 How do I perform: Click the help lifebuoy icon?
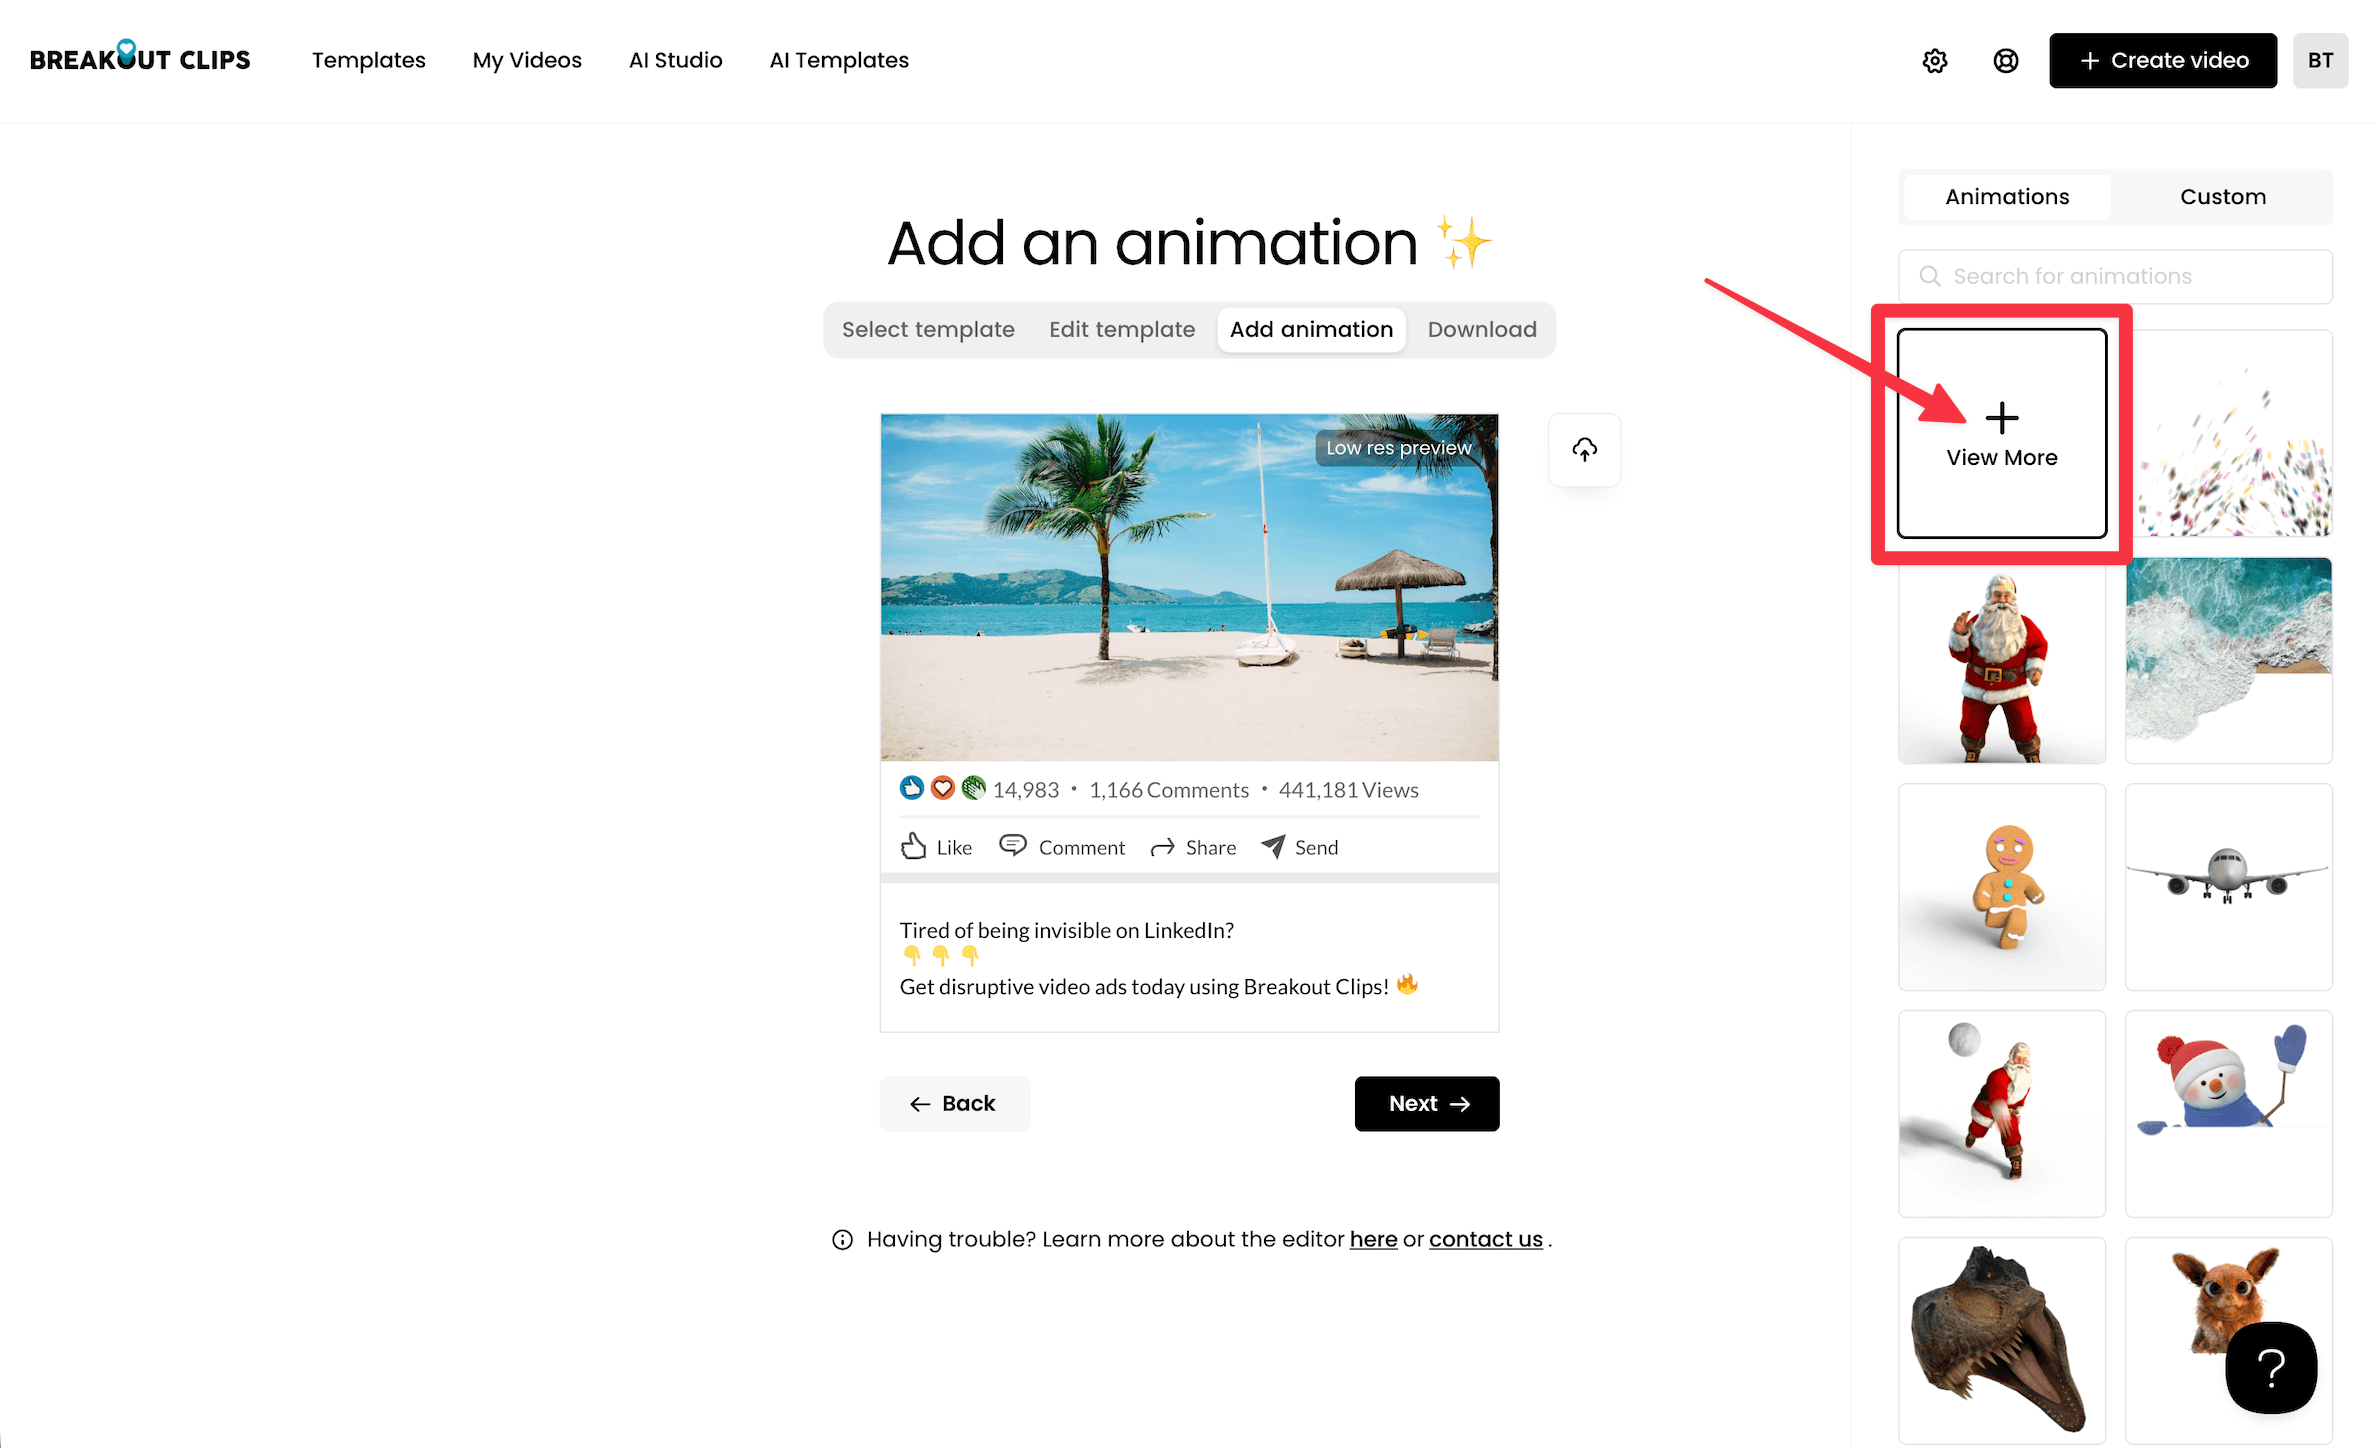(x=2005, y=61)
